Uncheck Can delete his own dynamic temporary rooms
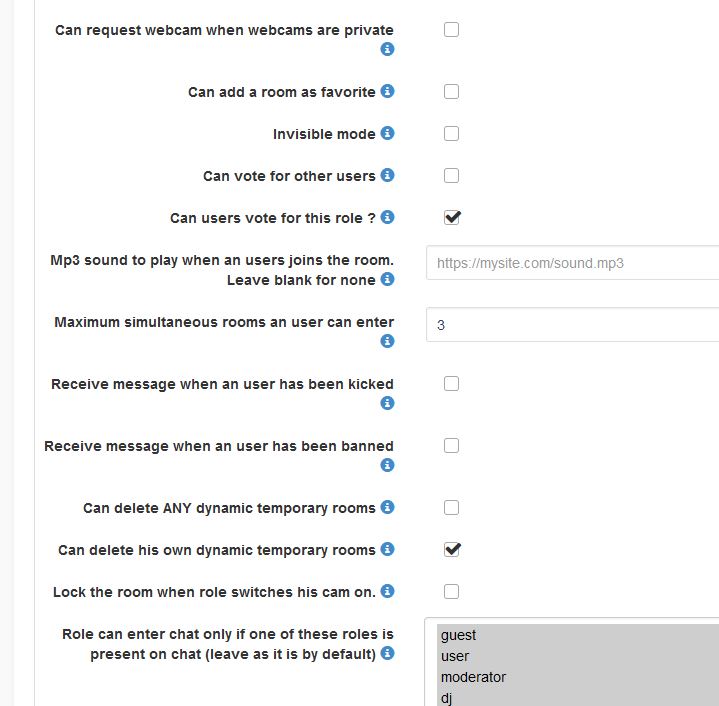The width and height of the screenshot is (719, 706). pos(451,549)
